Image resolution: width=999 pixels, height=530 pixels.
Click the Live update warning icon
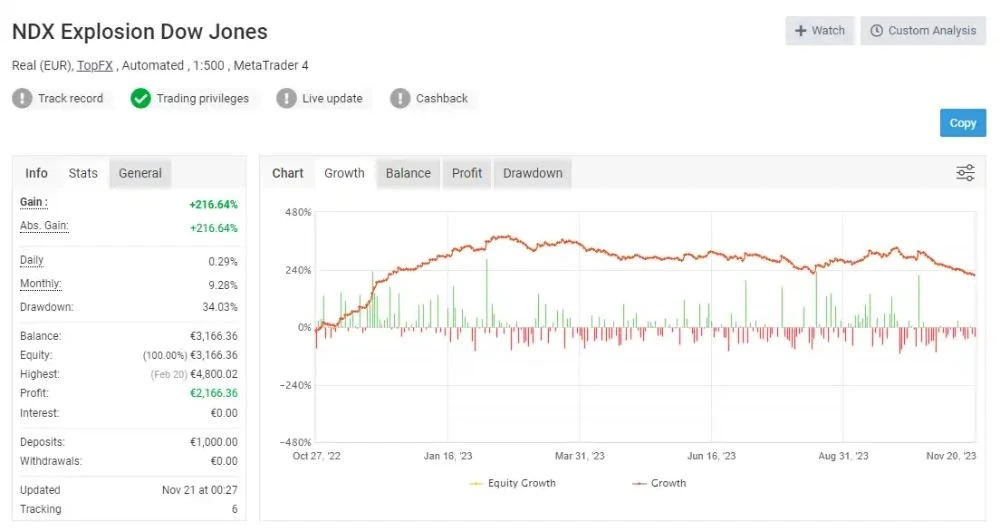[x=286, y=98]
